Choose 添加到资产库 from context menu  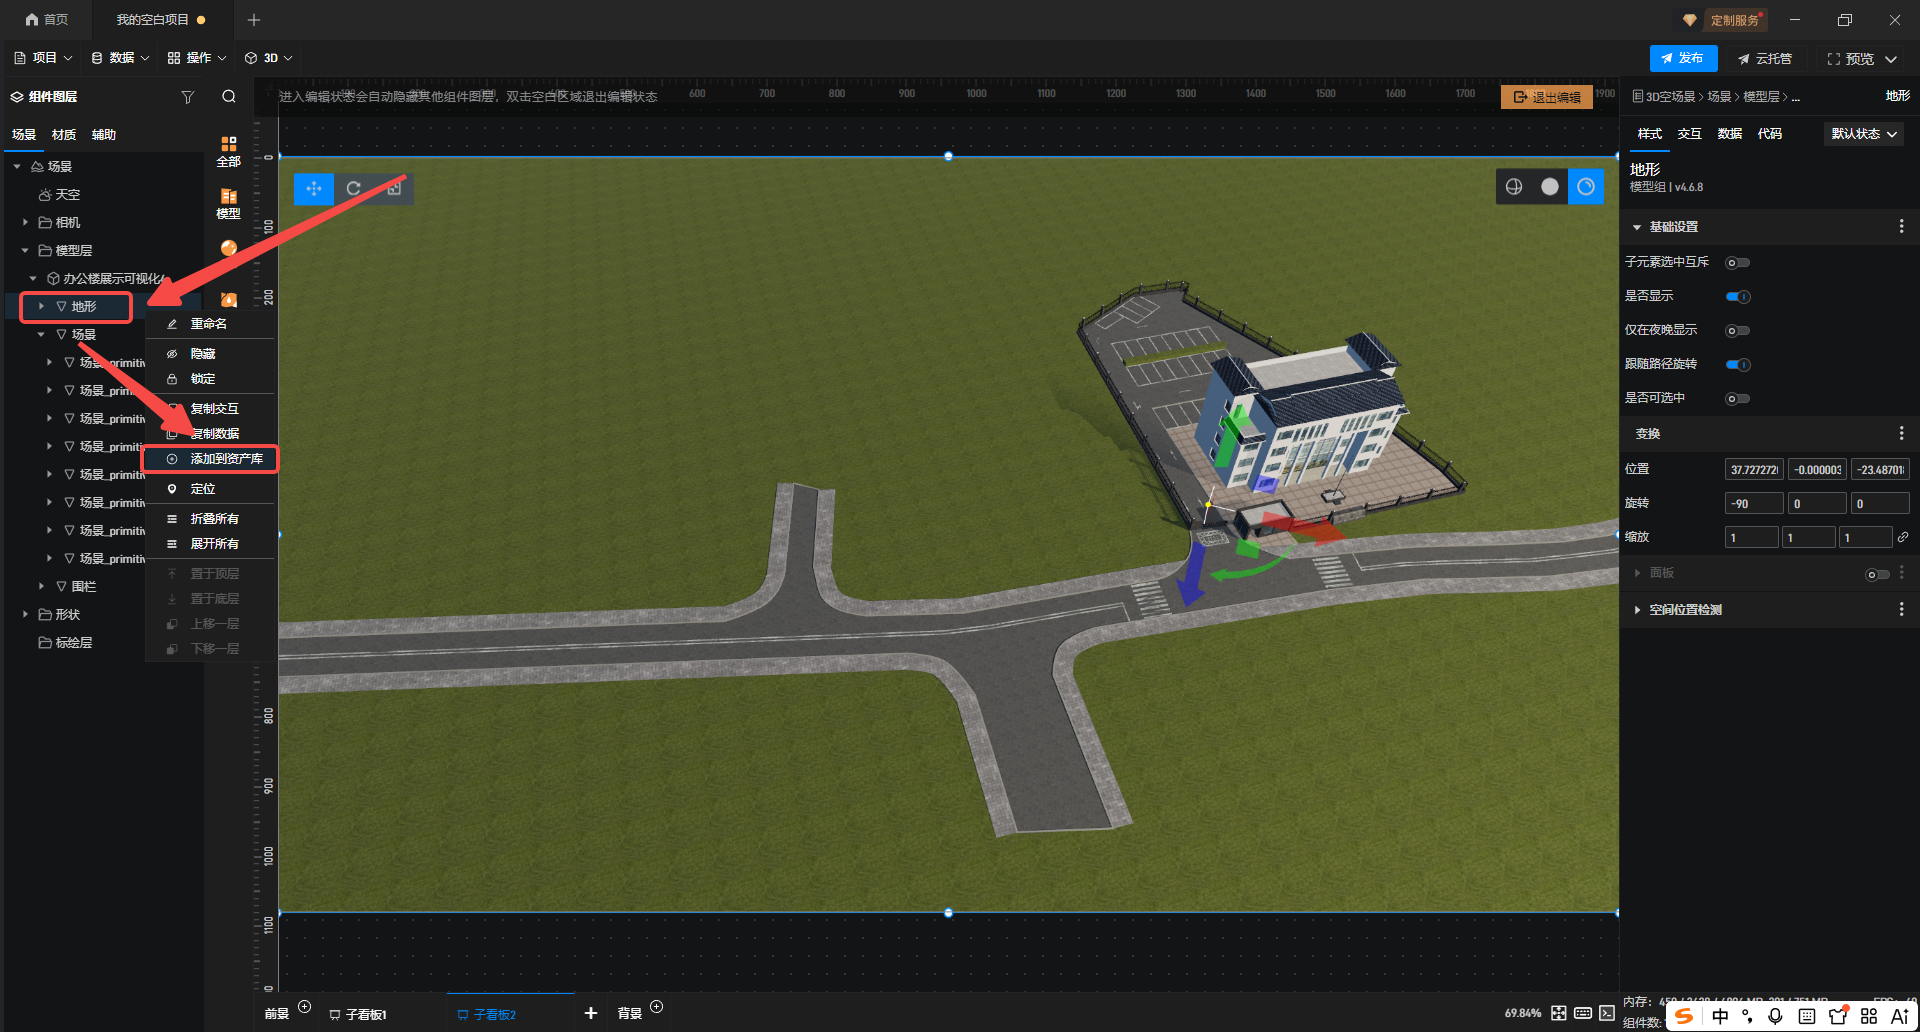(x=226, y=459)
